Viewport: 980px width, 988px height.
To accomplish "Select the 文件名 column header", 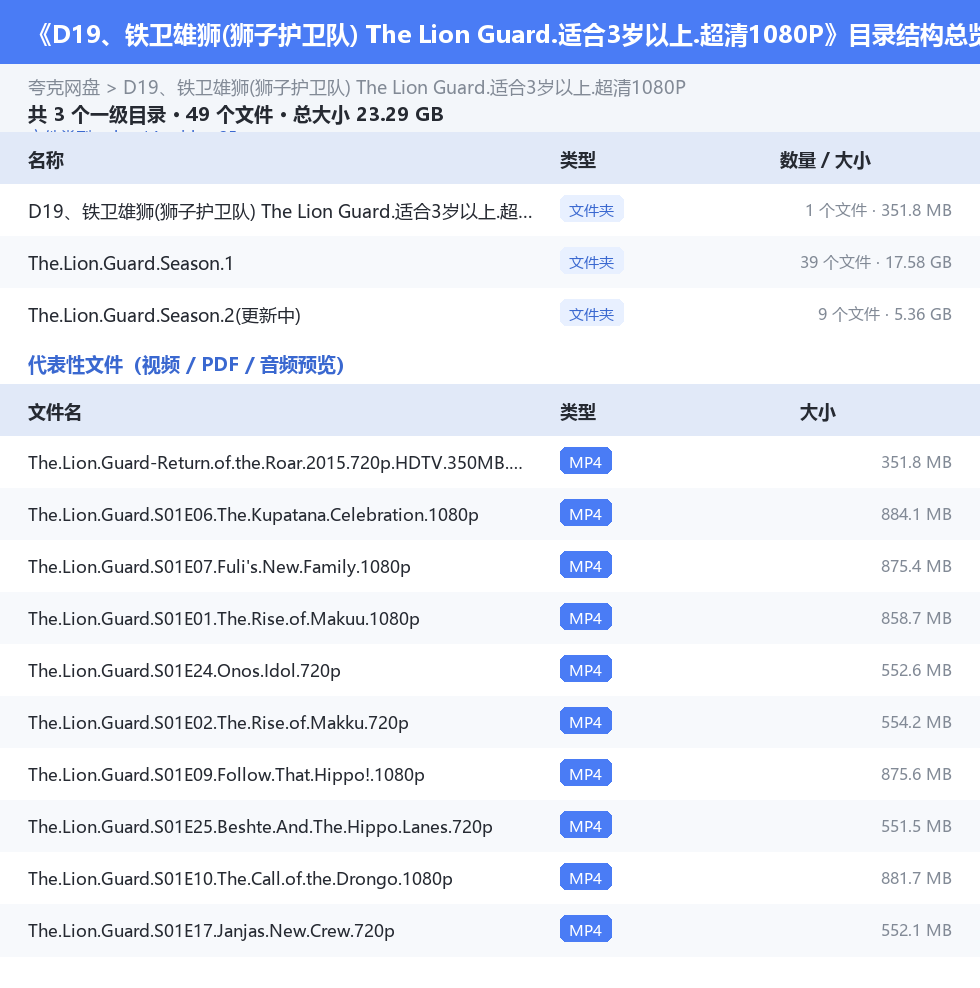I will [55, 412].
